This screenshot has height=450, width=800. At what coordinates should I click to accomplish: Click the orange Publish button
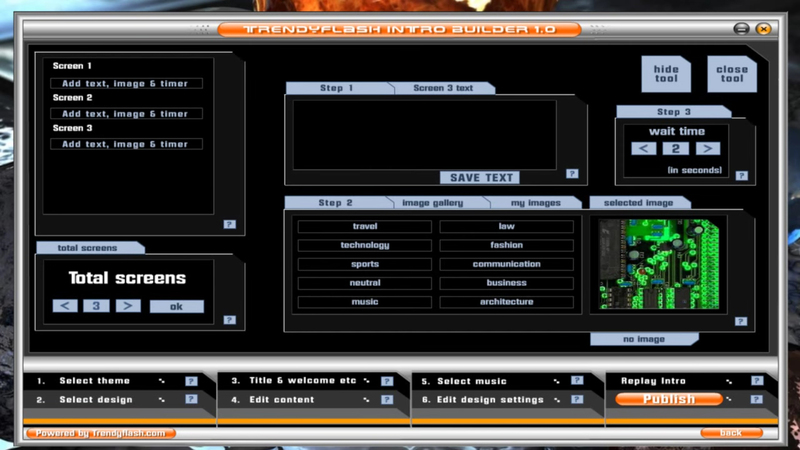point(669,399)
